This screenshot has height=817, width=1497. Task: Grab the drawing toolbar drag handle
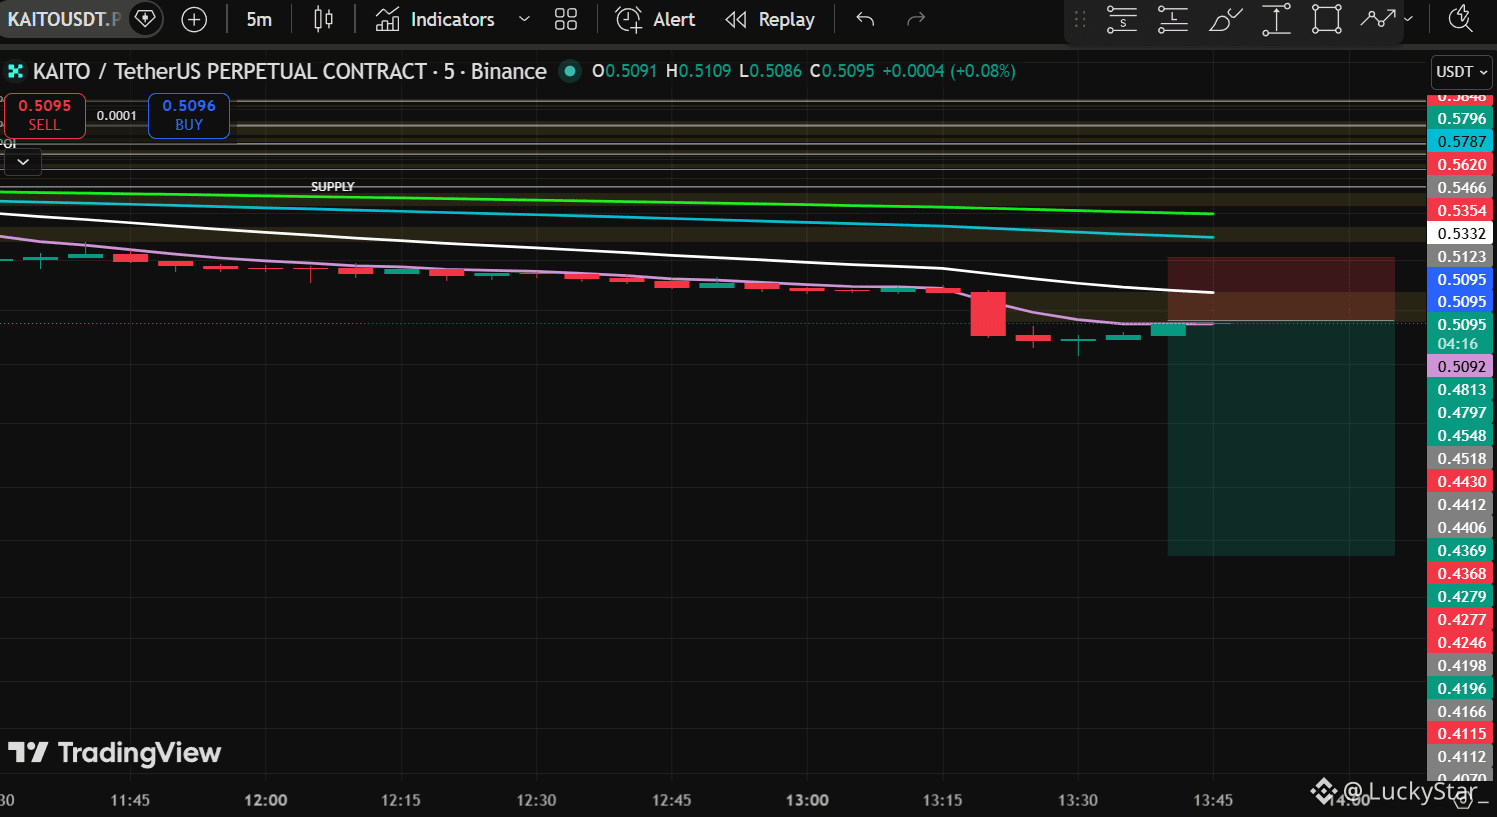click(x=1080, y=19)
